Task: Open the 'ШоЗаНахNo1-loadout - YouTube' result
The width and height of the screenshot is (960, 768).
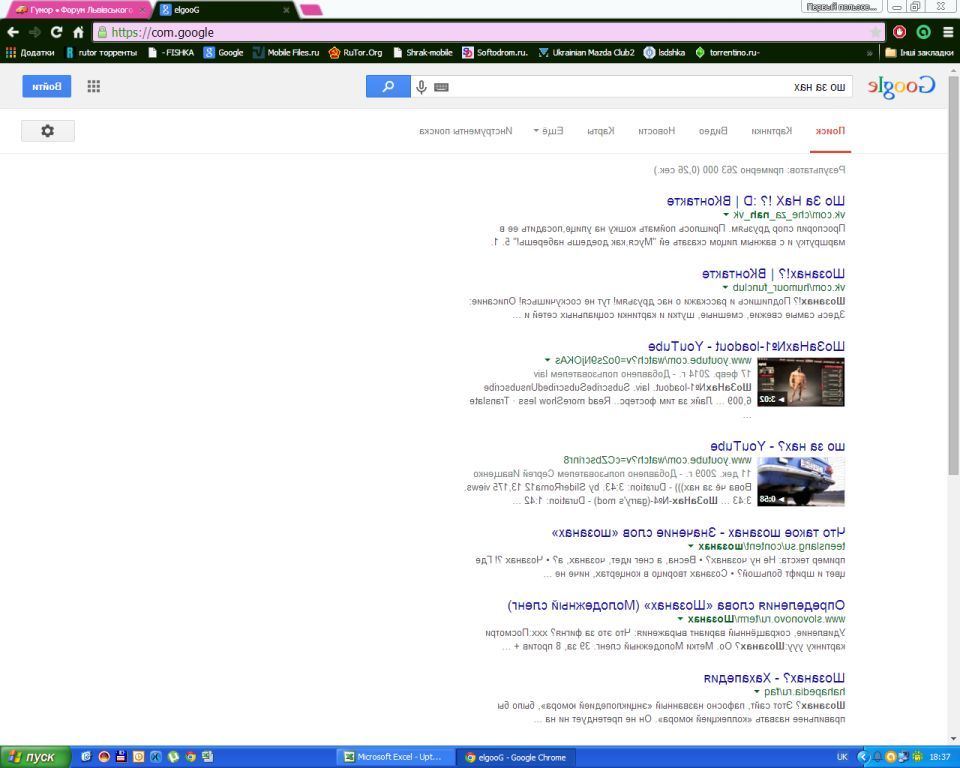Action: point(746,347)
